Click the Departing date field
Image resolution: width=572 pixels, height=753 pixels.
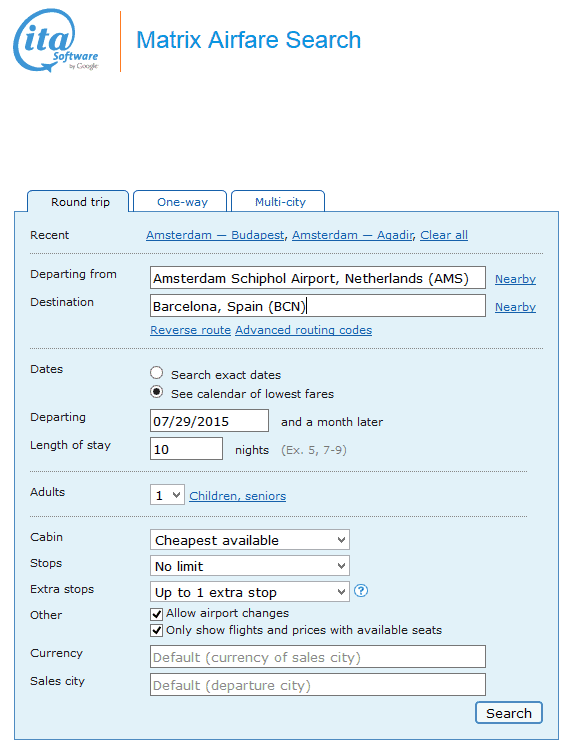tap(209, 421)
